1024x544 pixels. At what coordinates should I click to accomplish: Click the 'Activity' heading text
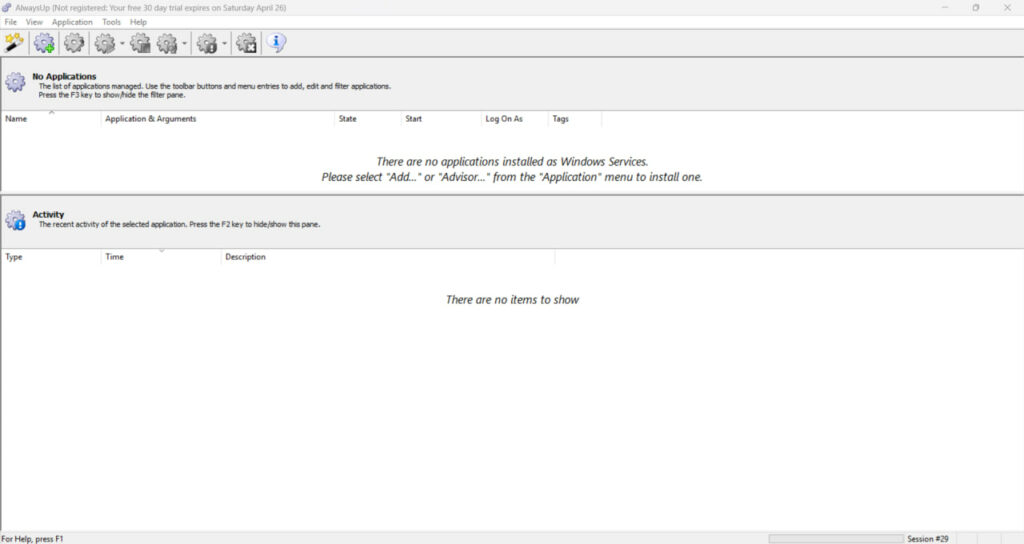[48, 214]
